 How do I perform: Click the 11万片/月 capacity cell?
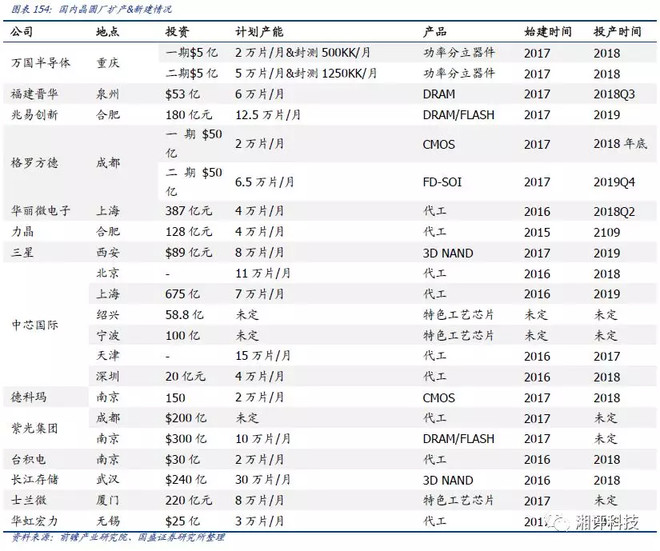(263, 273)
